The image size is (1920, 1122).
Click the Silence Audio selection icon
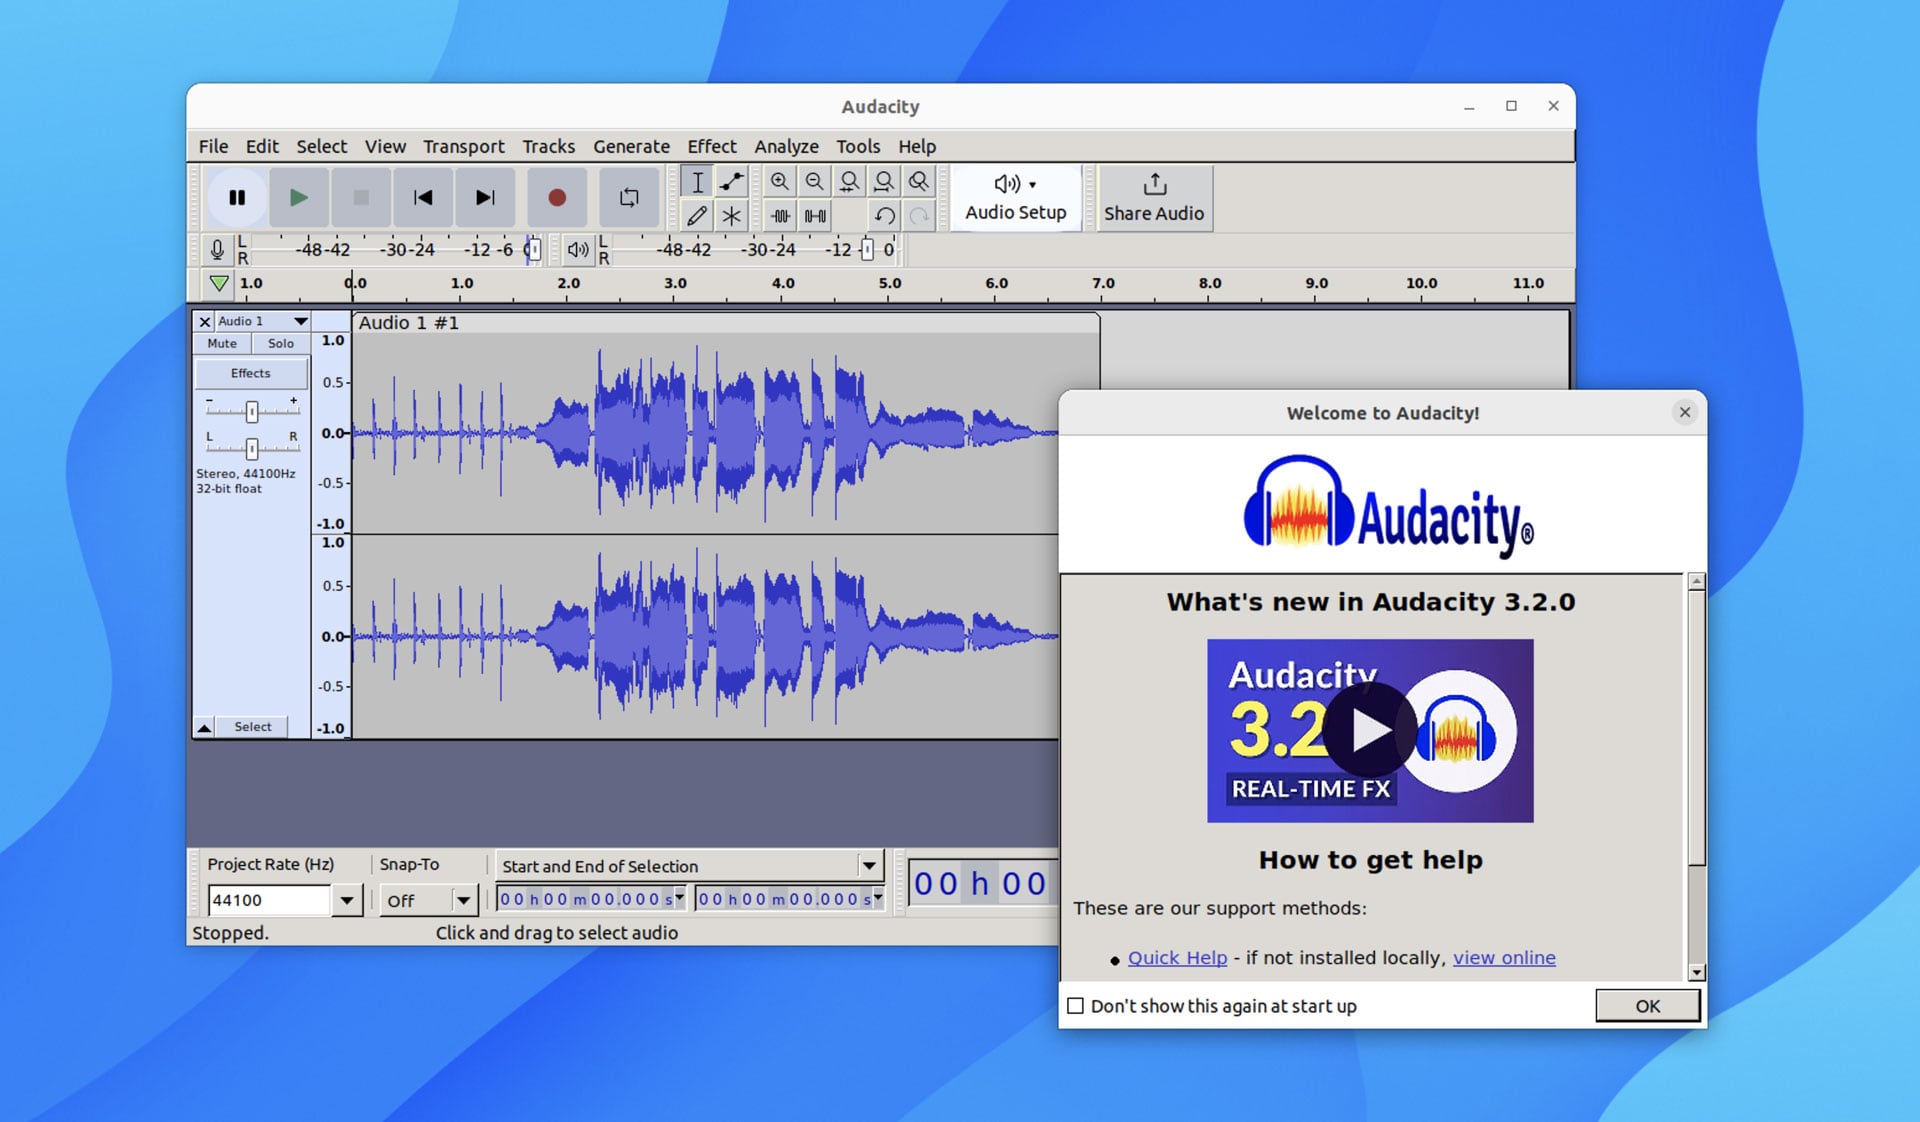tap(815, 216)
